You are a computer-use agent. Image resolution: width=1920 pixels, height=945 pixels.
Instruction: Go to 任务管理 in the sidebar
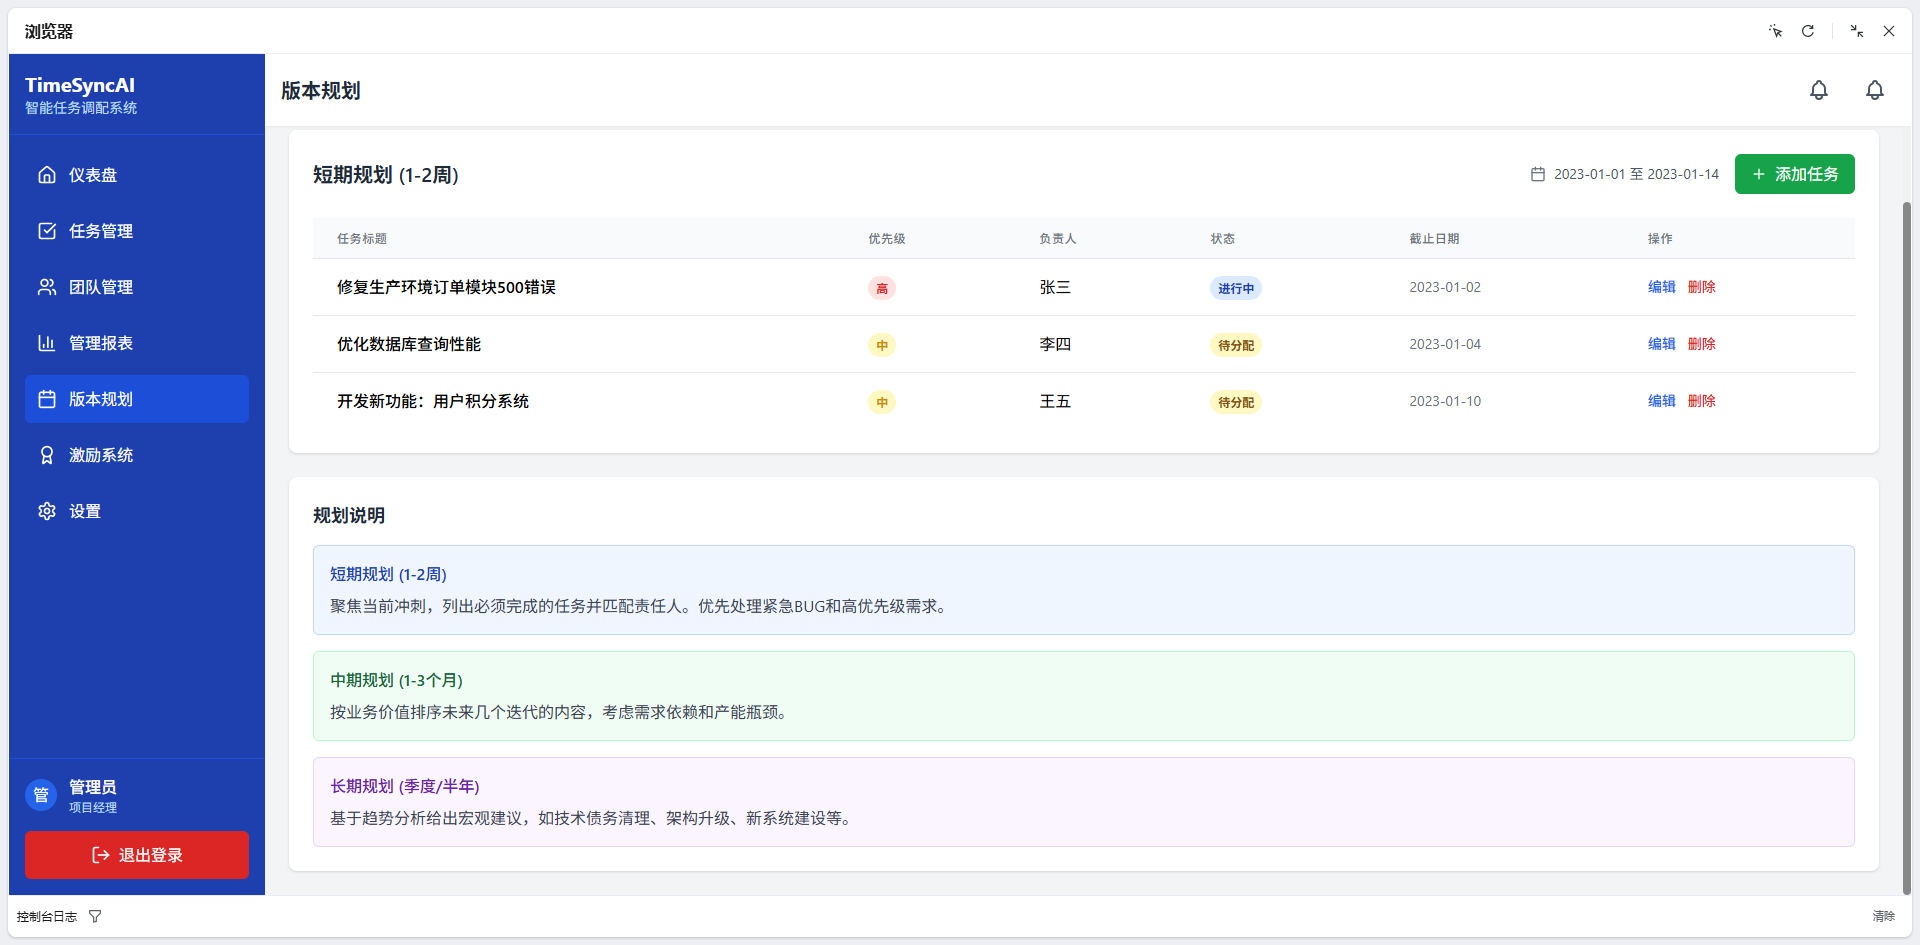click(137, 231)
